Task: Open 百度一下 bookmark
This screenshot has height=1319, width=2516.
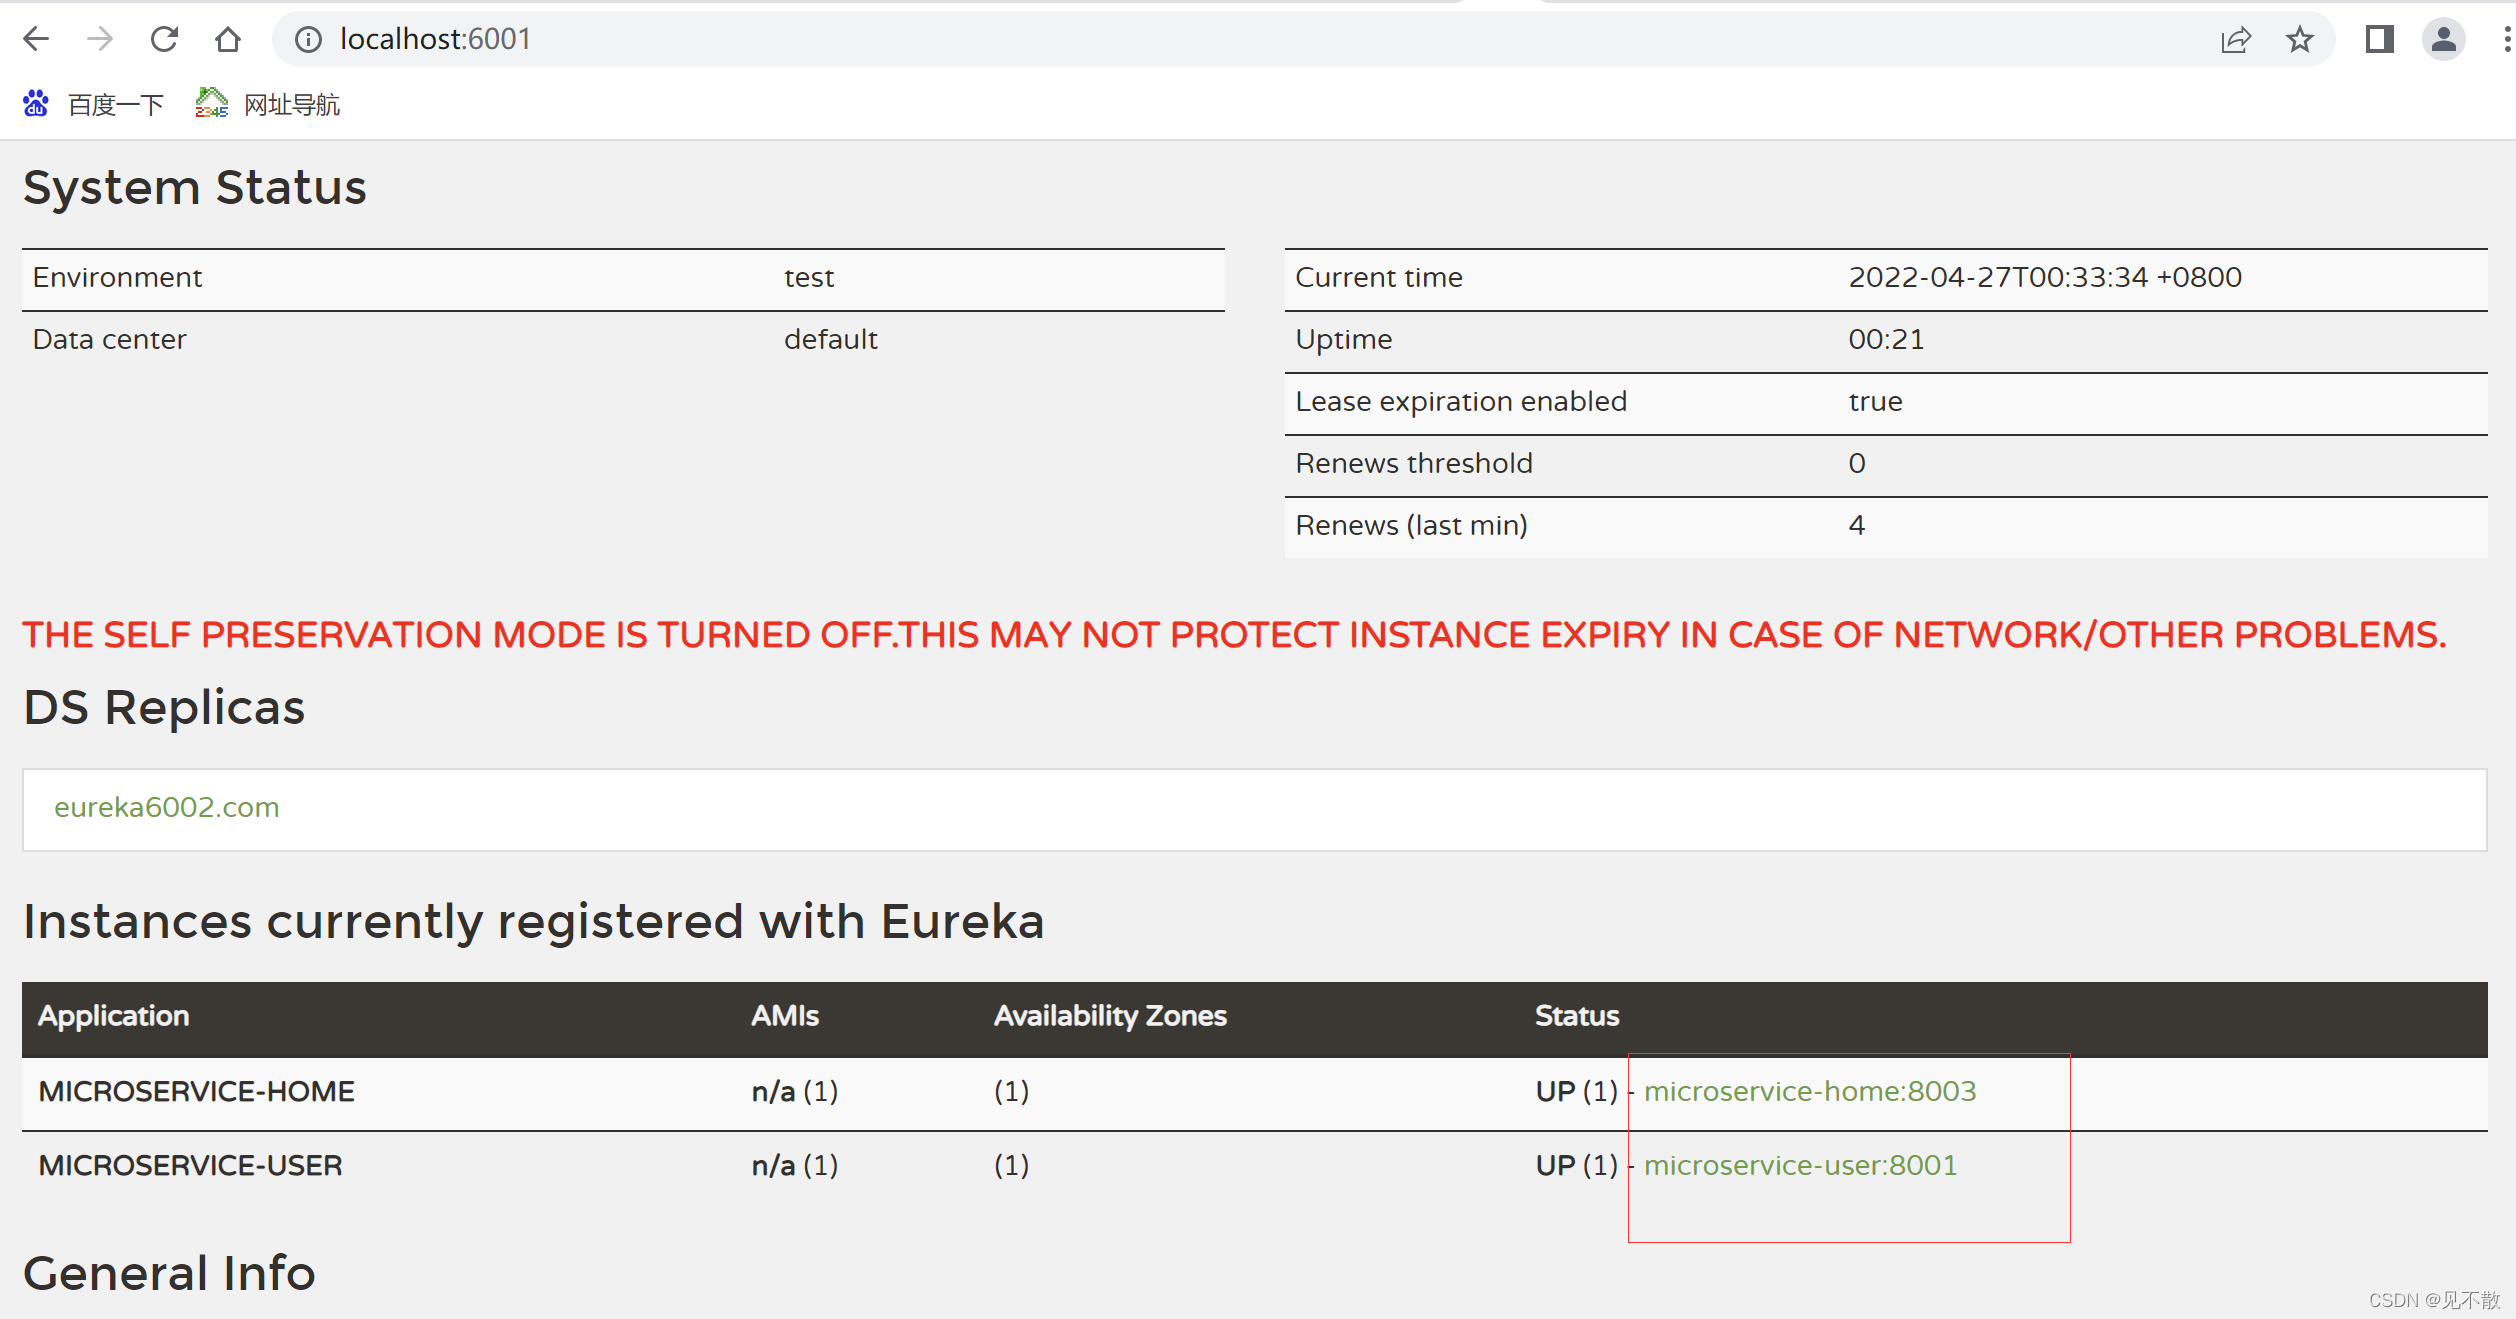Action: click(94, 104)
